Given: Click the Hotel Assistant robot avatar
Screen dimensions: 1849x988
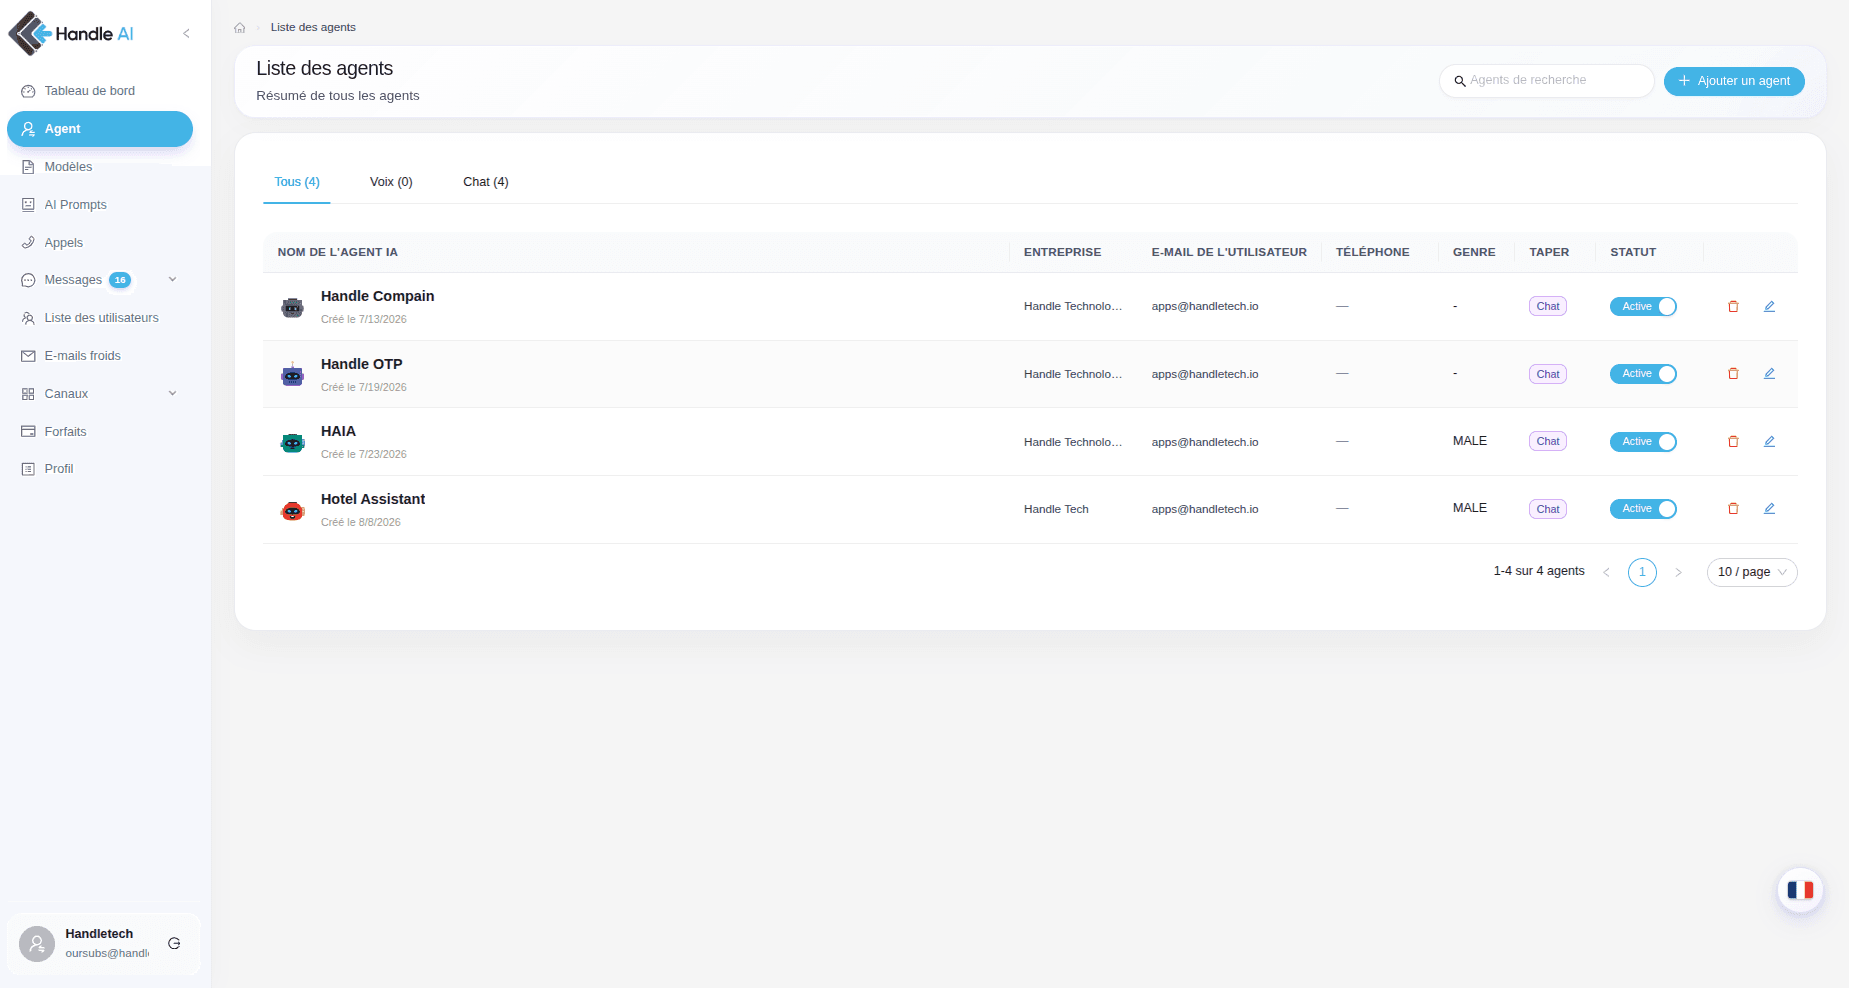Looking at the screenshot, I should (292, 510).
